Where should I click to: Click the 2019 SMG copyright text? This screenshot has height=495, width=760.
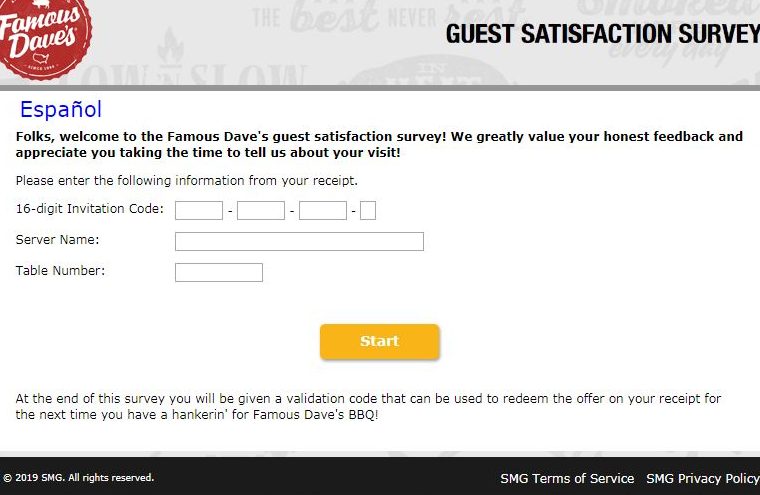(79, 478)
